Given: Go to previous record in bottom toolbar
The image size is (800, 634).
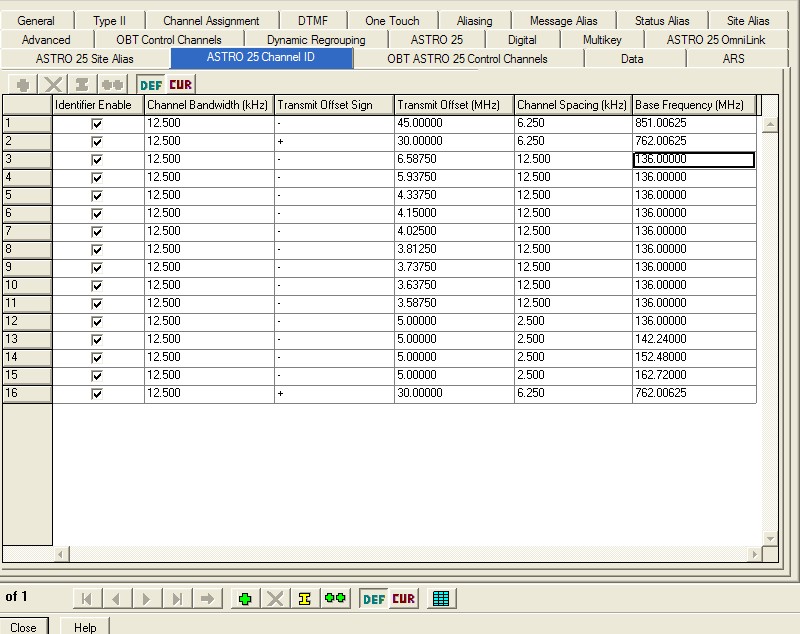Looking at the screenshot, I should click(116, 598).
